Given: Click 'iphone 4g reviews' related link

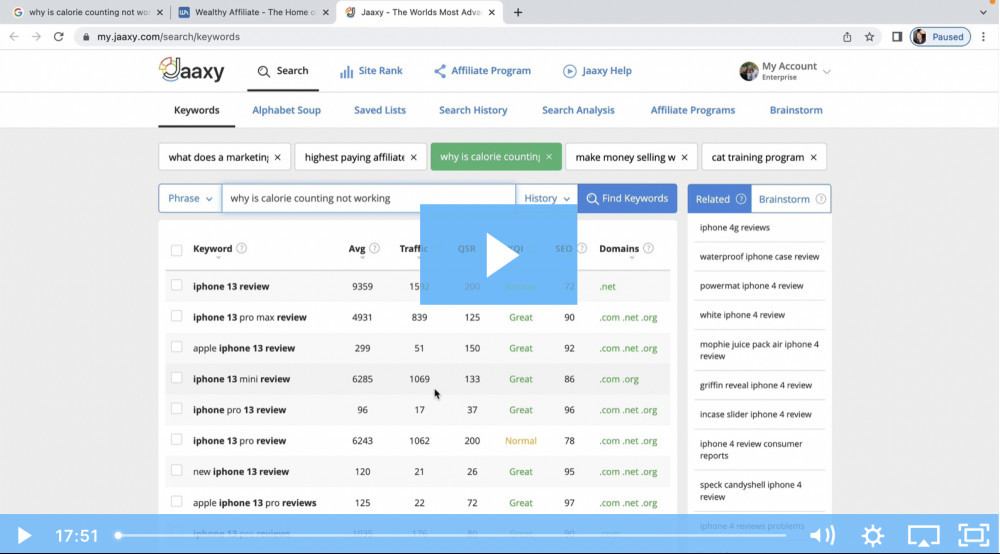Looking at the screenshot, I should point(735,227).
